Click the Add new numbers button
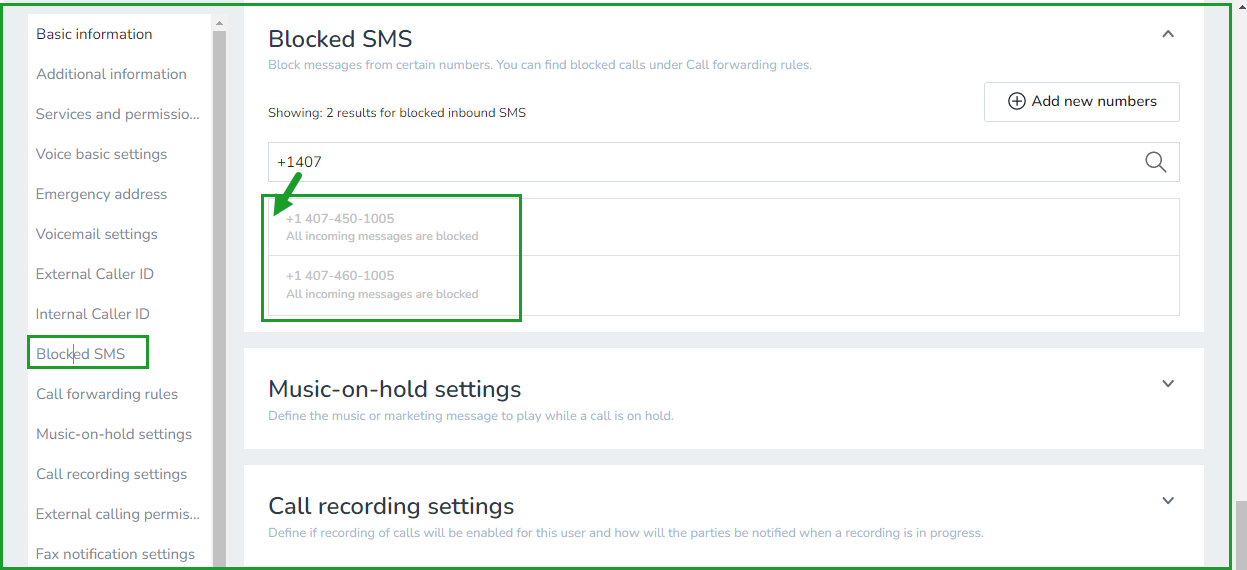Image resolution: width=1247 pixels, height=570 pixels. pyautogui.click(x=1082, y=102)
